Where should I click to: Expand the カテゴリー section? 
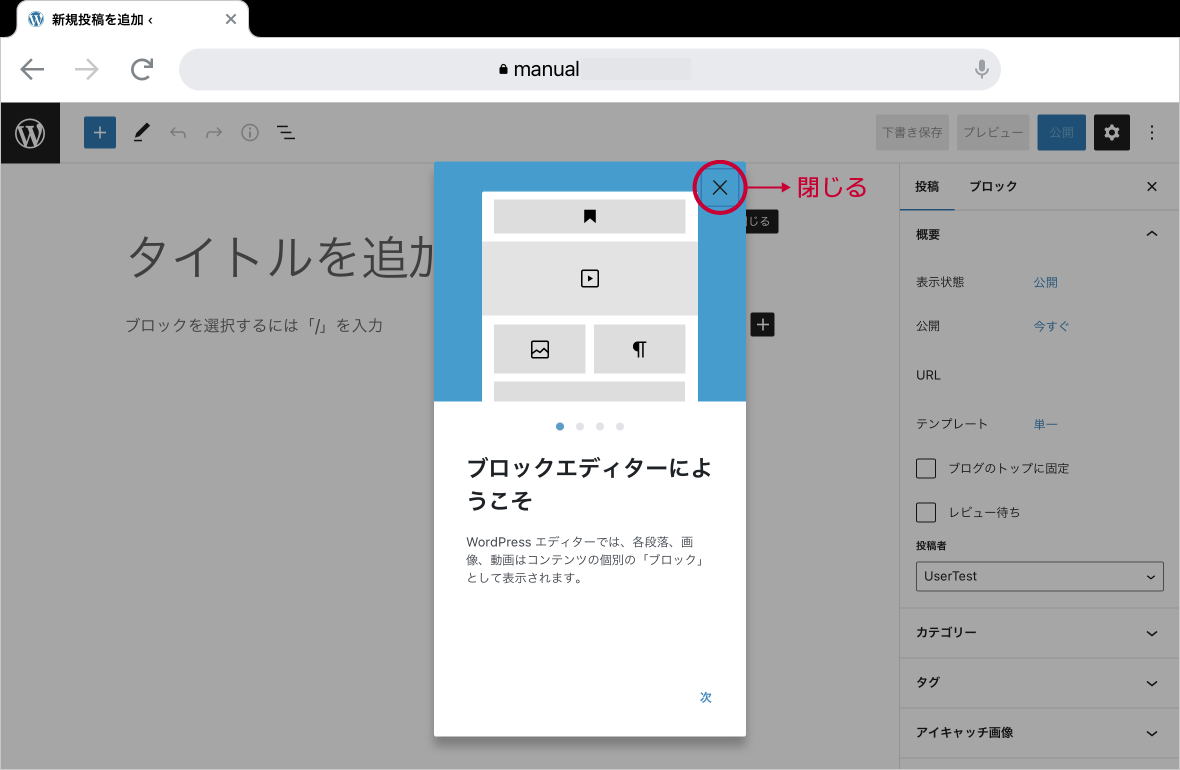coord(1038,633)
